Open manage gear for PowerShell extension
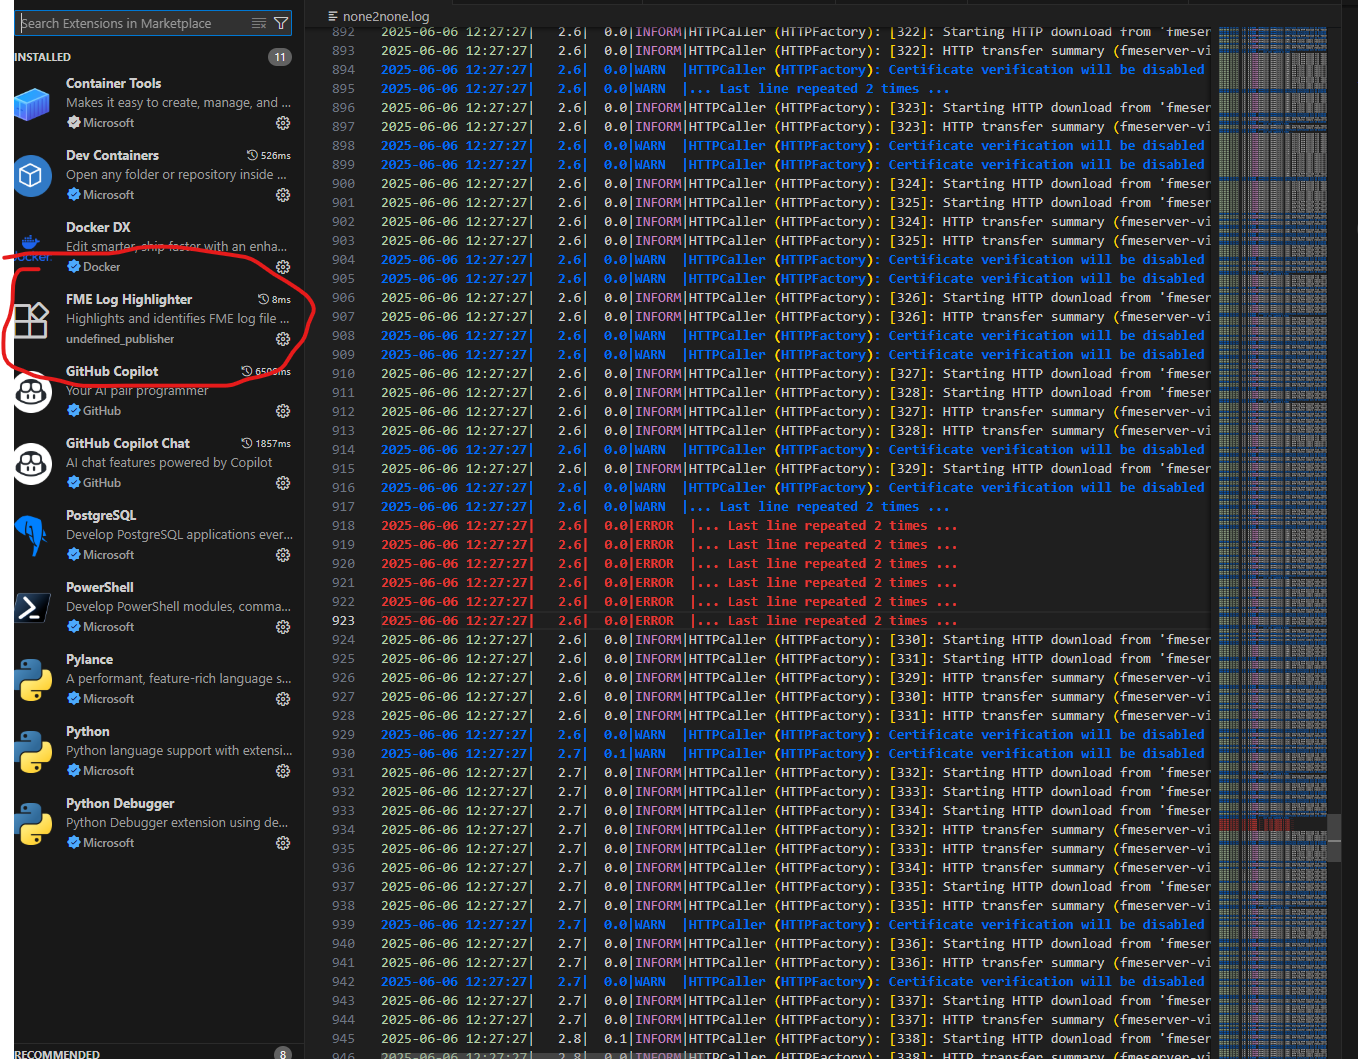 [x=283, y=627]
